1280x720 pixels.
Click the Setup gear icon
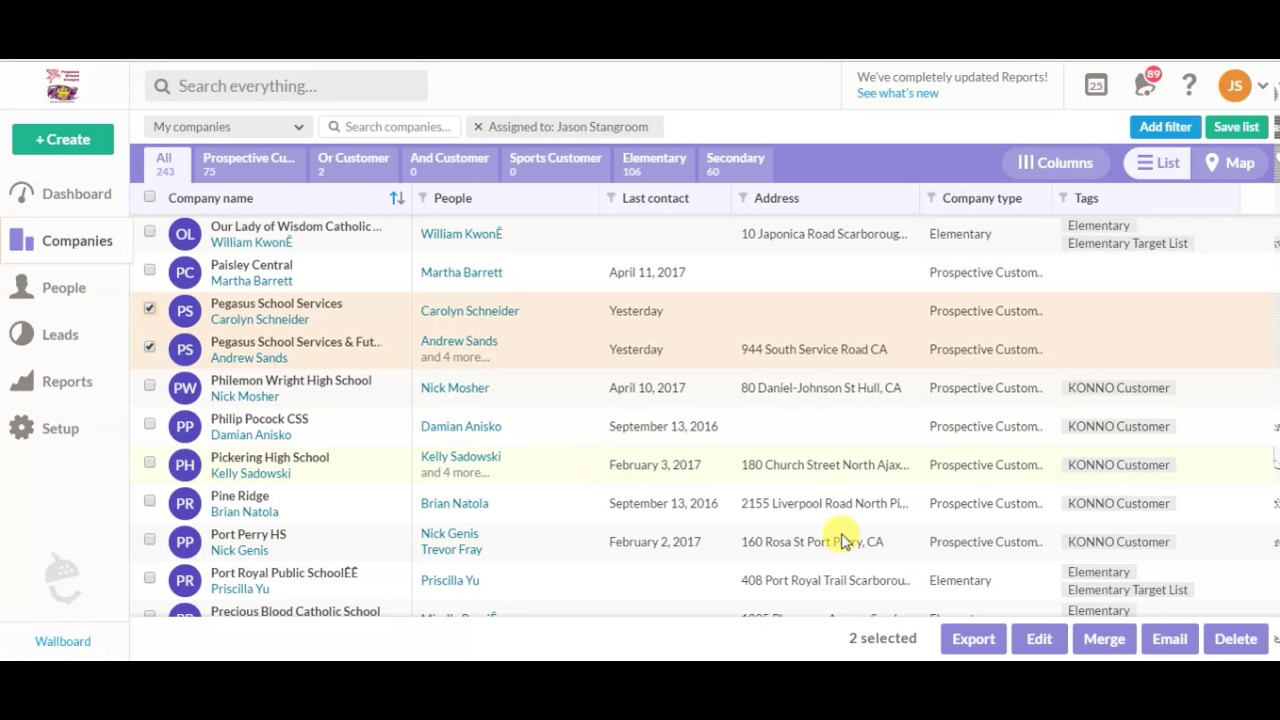(22, 428)
